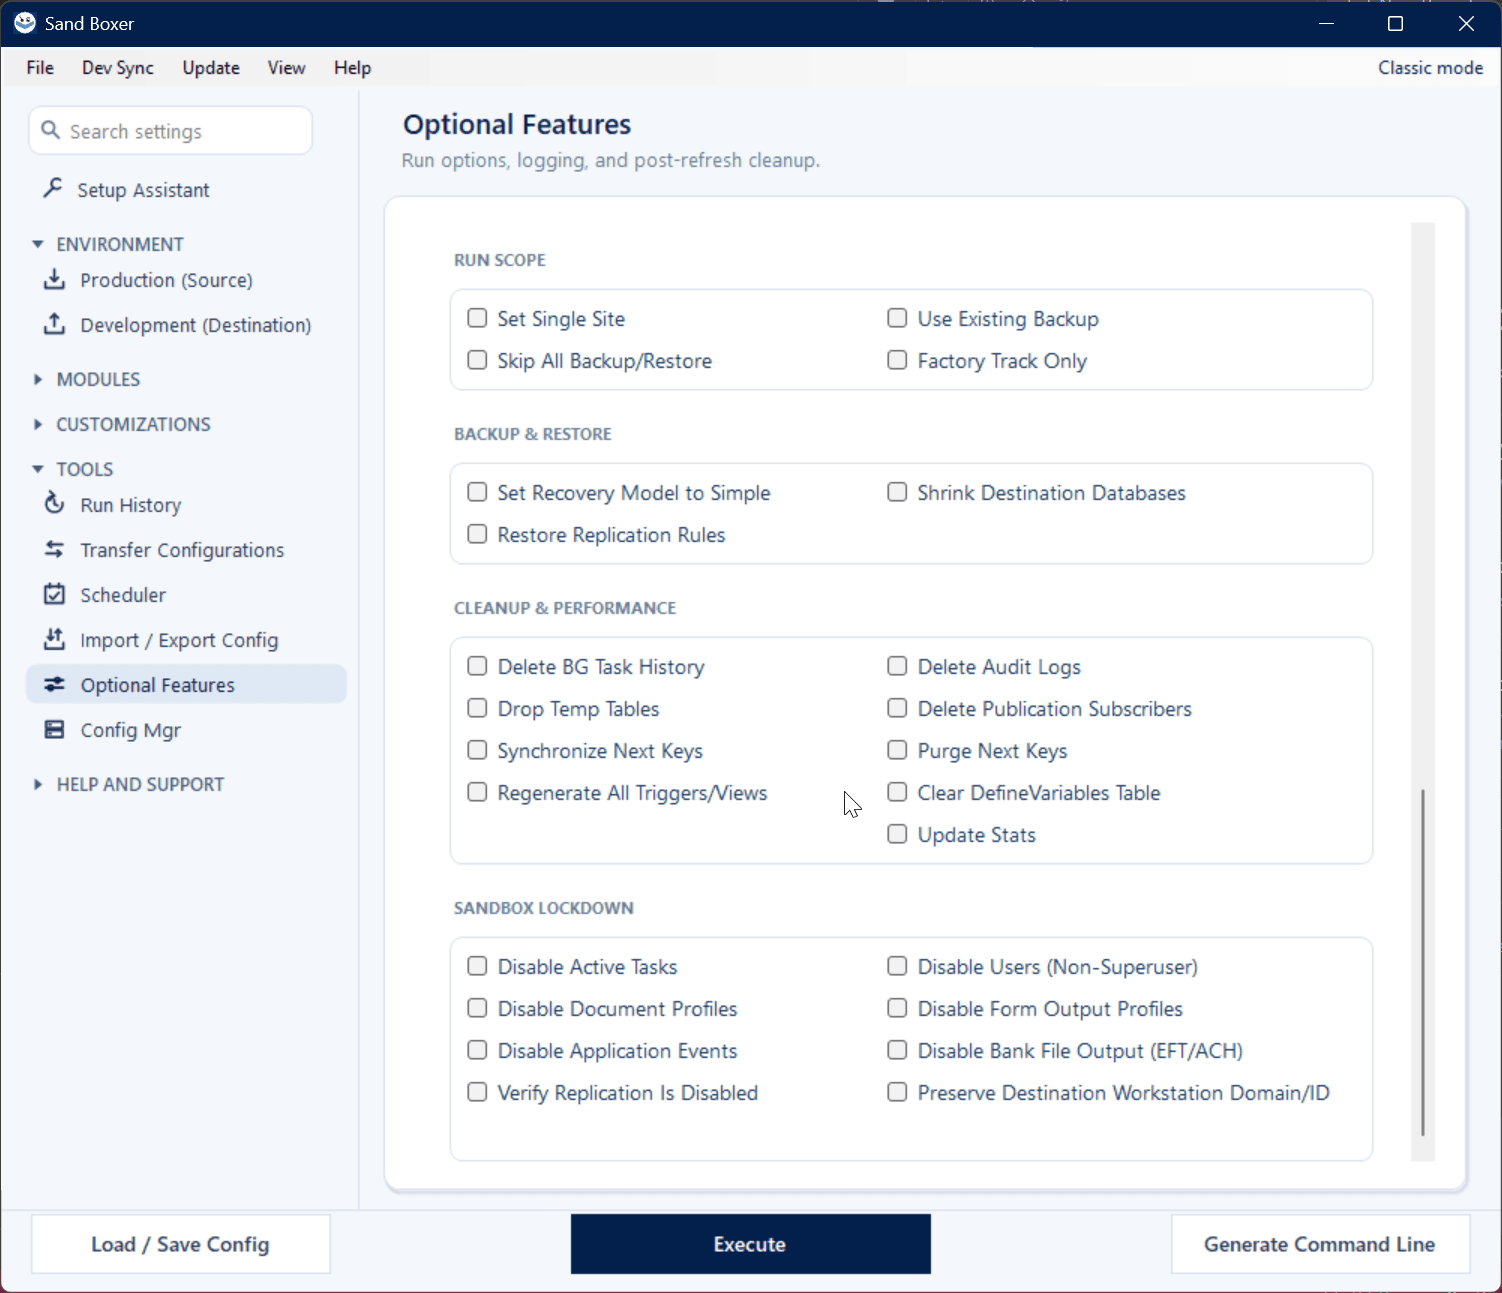Open the File menu
Viewport: 1502px width, 1293px height.
point(40,67)
